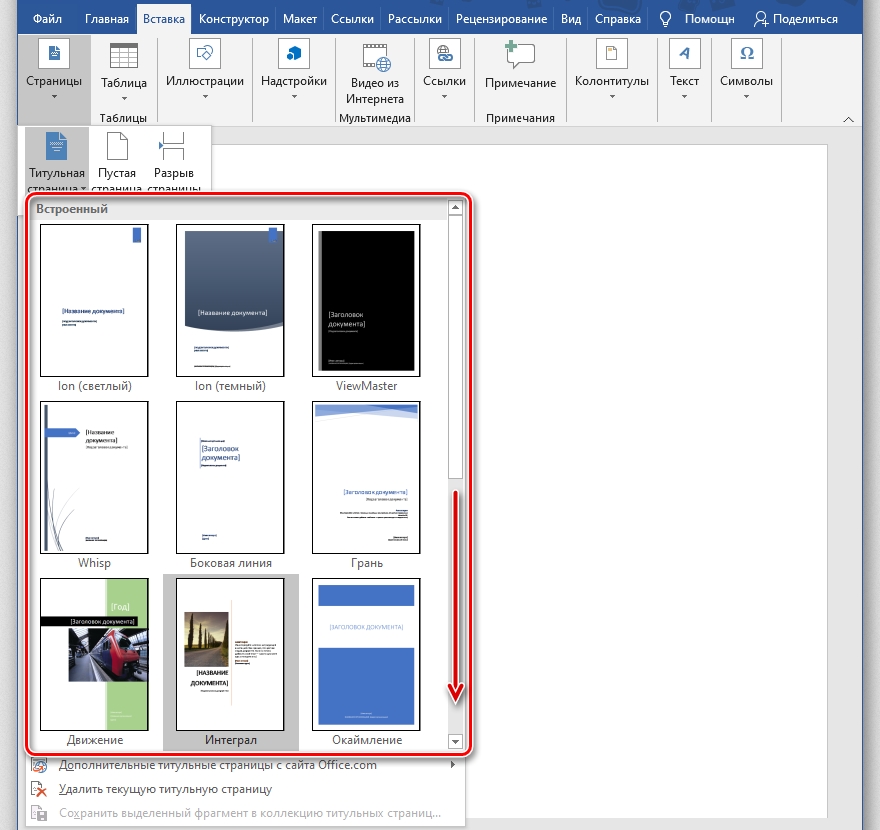Open the Рецензирование ribbon tab
The width and height of the screenshot is (880, 830).
(501, 19)
